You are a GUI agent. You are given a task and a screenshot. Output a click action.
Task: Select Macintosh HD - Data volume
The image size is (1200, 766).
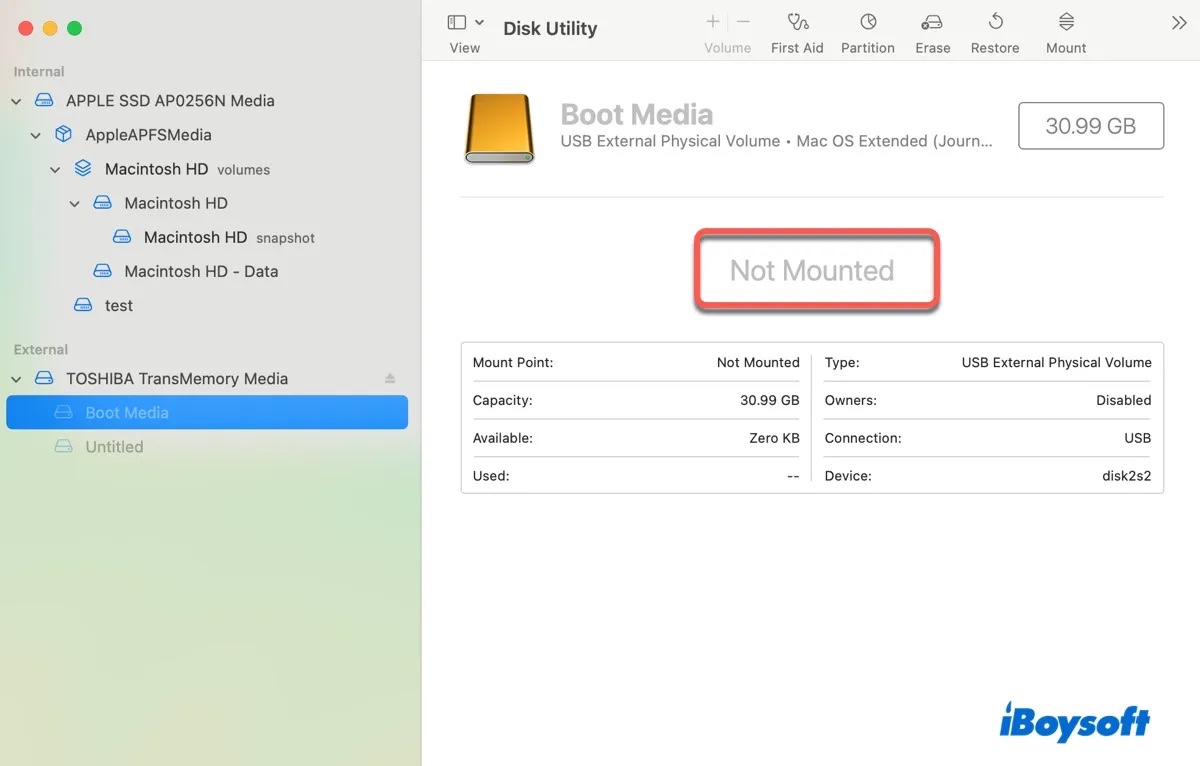(x=200, y=271)
